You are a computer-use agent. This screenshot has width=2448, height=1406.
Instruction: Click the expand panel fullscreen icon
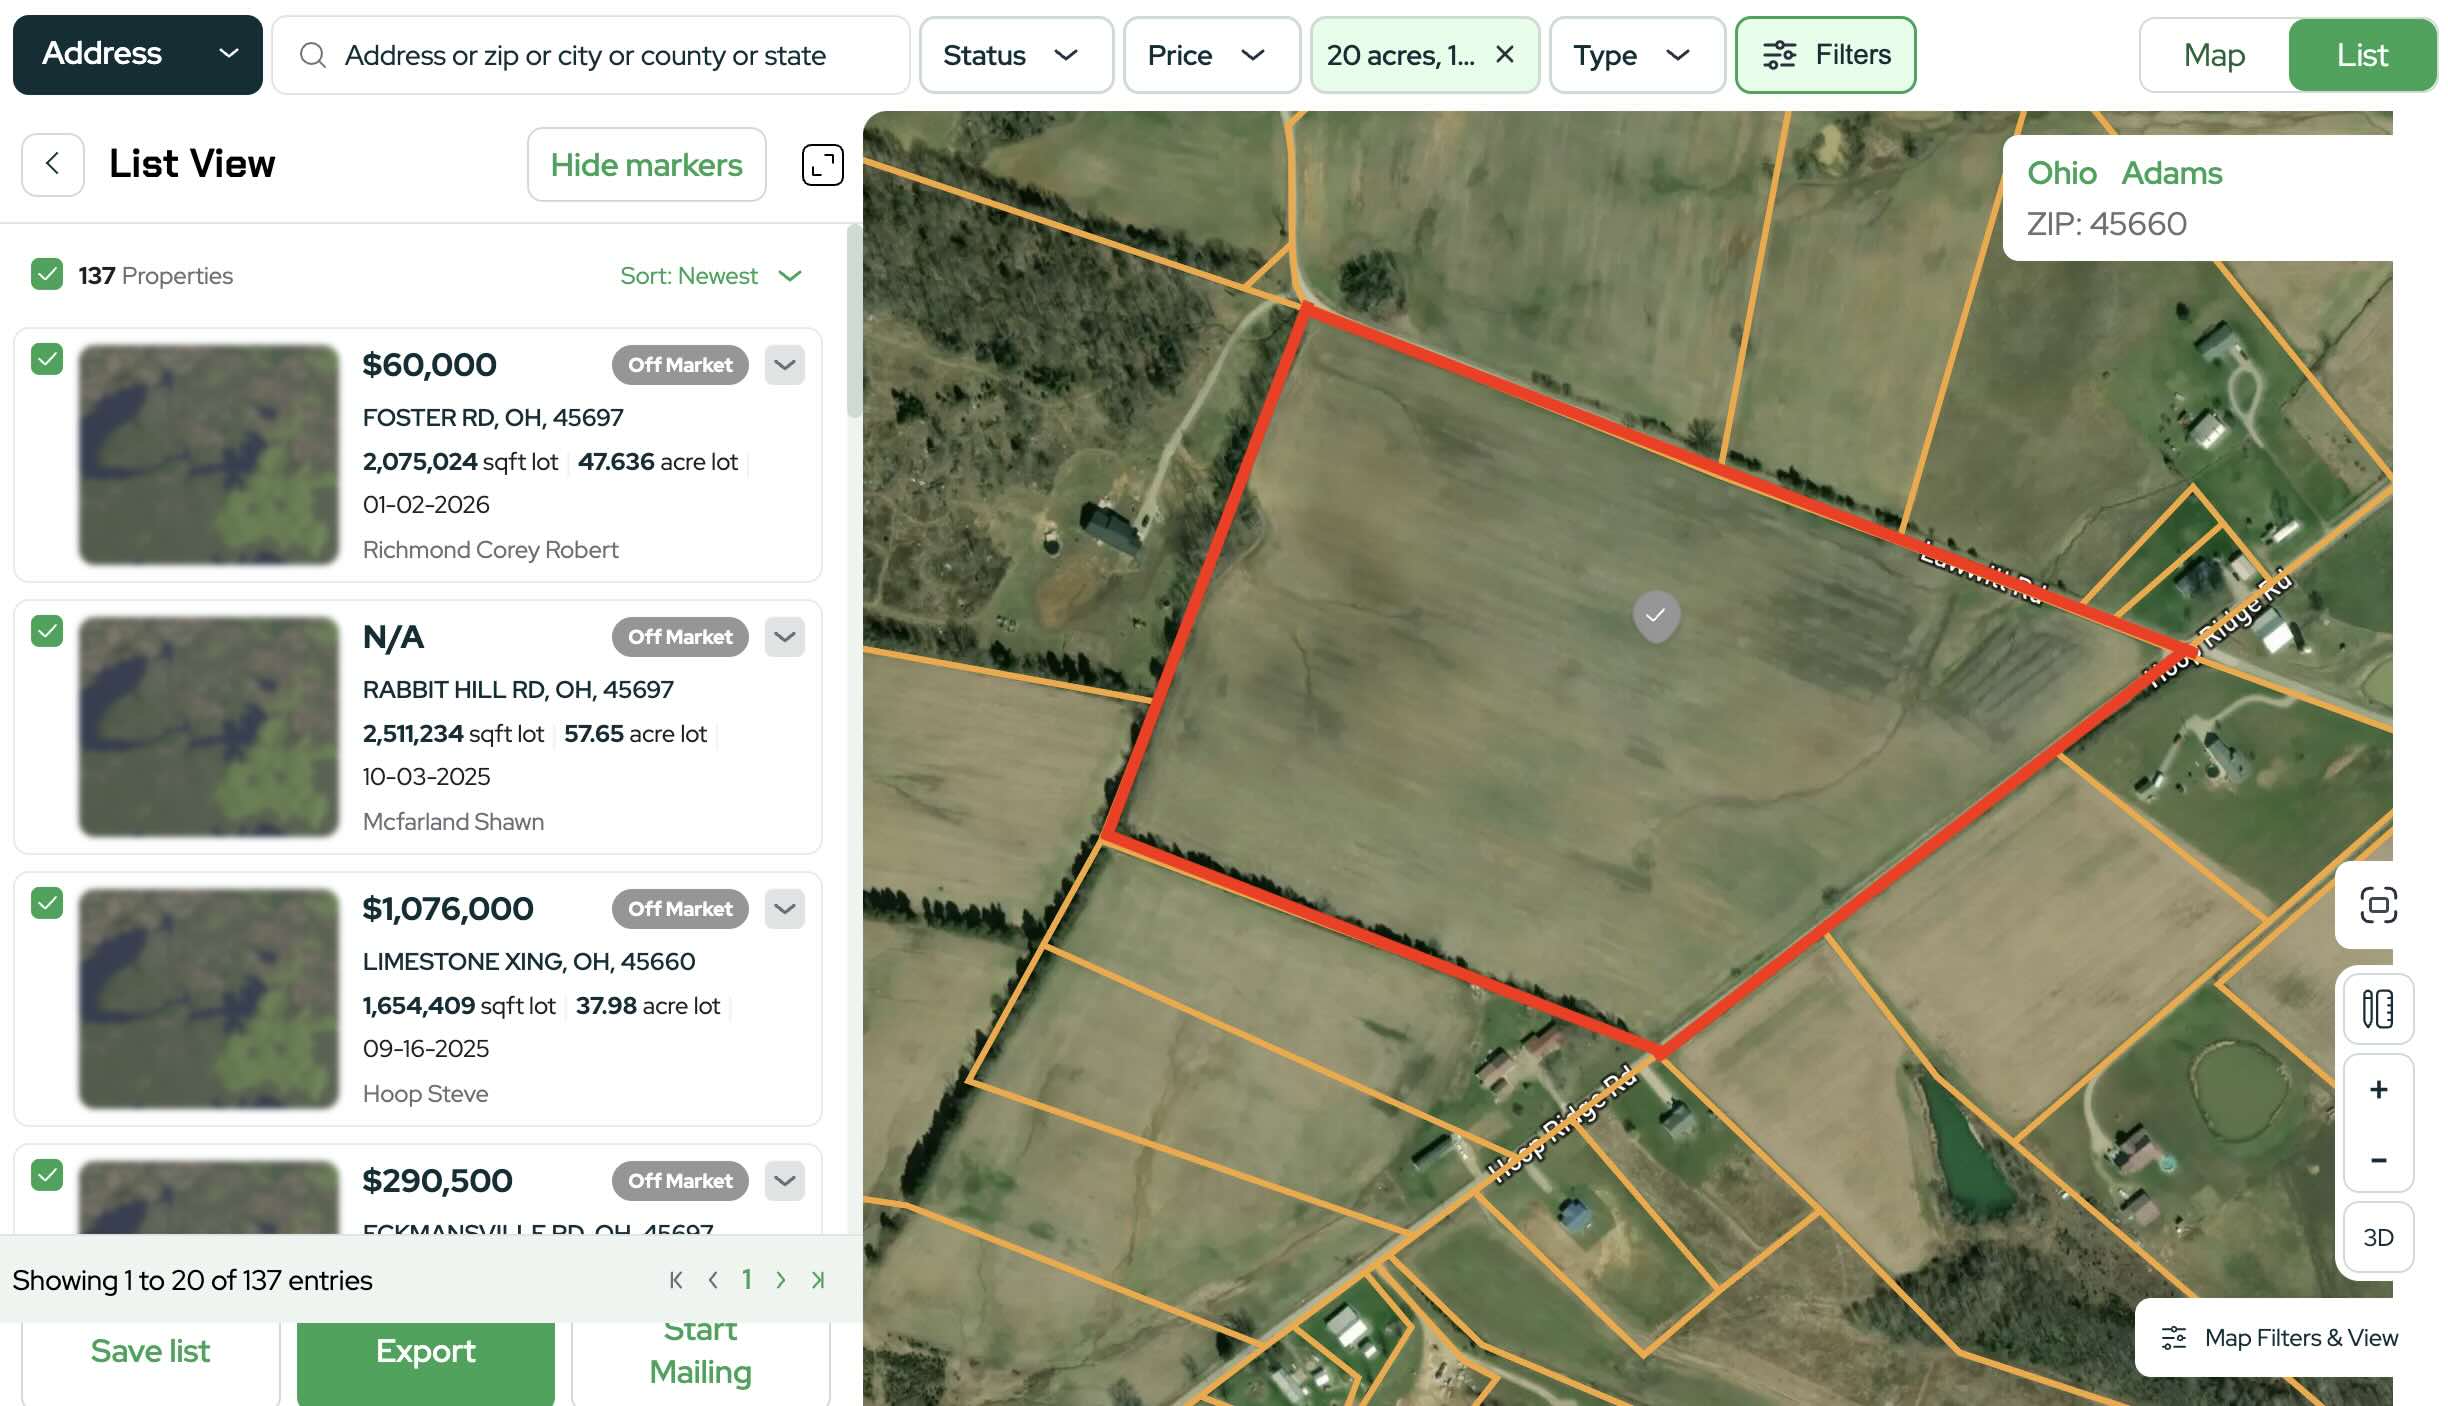click(x=822, y=165)
